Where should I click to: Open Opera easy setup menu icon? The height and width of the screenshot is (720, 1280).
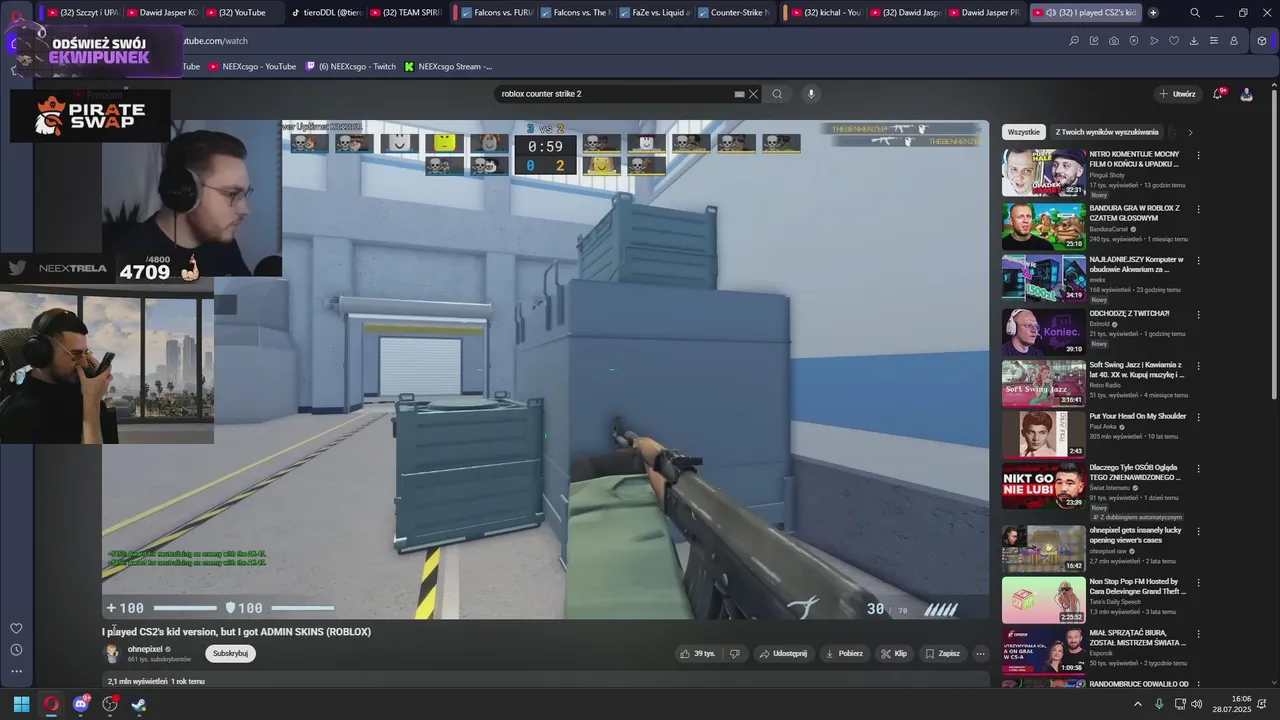(1214, 41)
